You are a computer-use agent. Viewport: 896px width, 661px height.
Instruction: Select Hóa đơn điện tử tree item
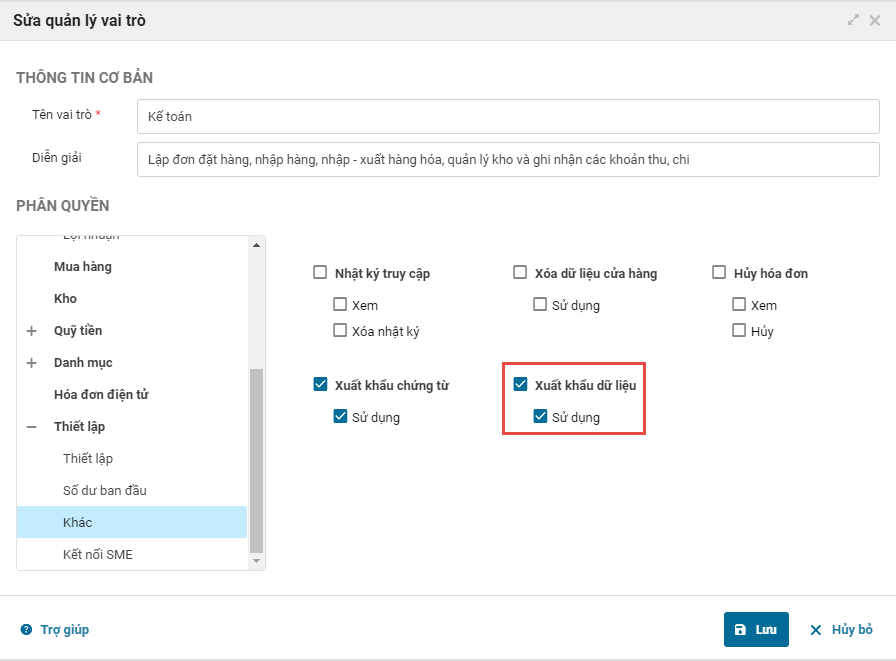click(x=101, y=395)
